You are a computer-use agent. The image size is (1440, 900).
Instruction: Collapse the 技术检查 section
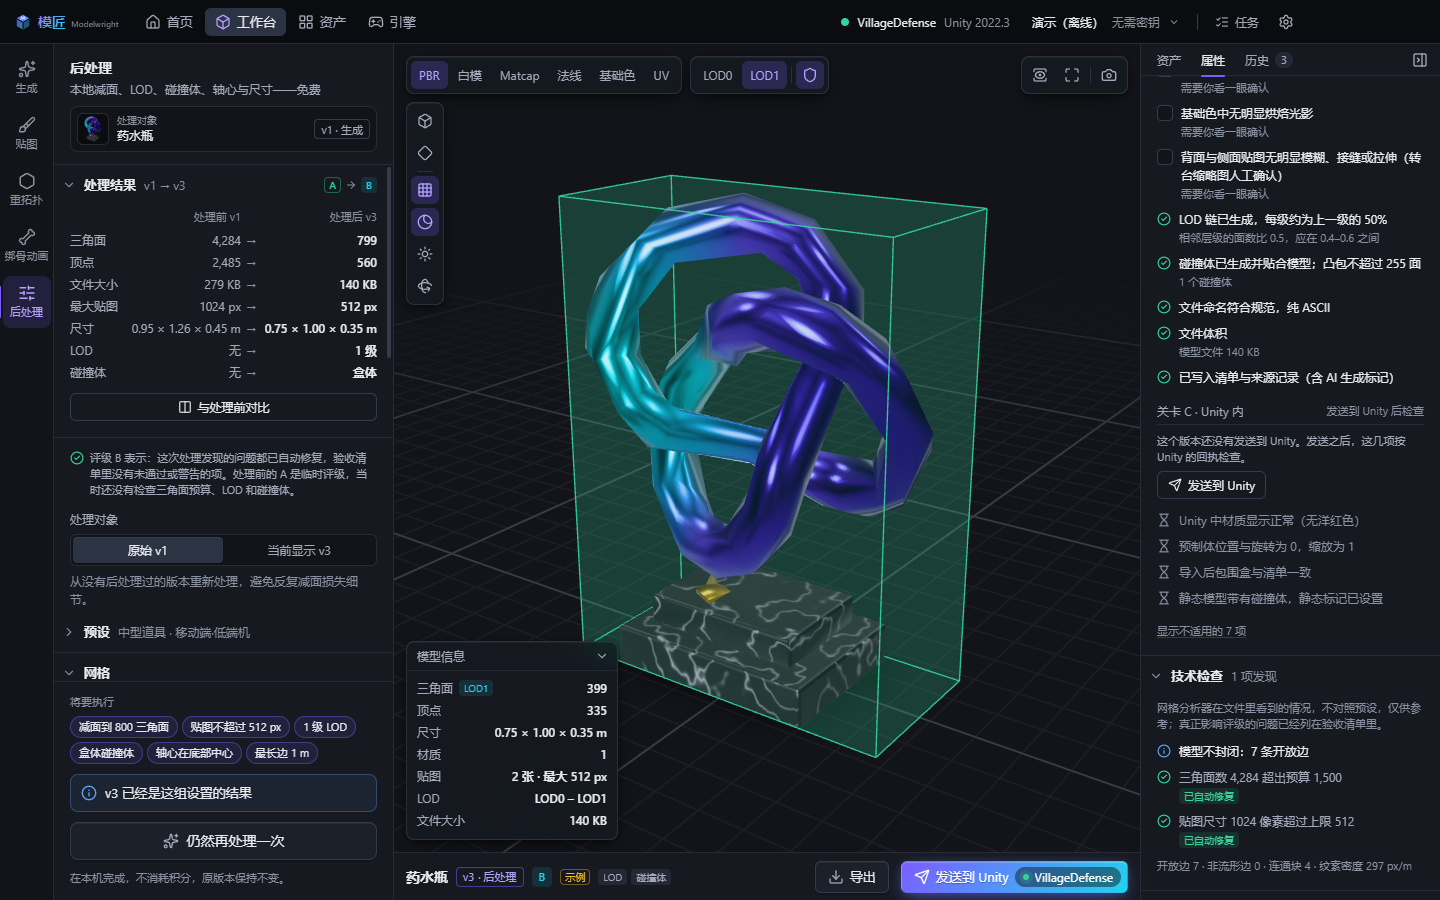(1156, 676)
